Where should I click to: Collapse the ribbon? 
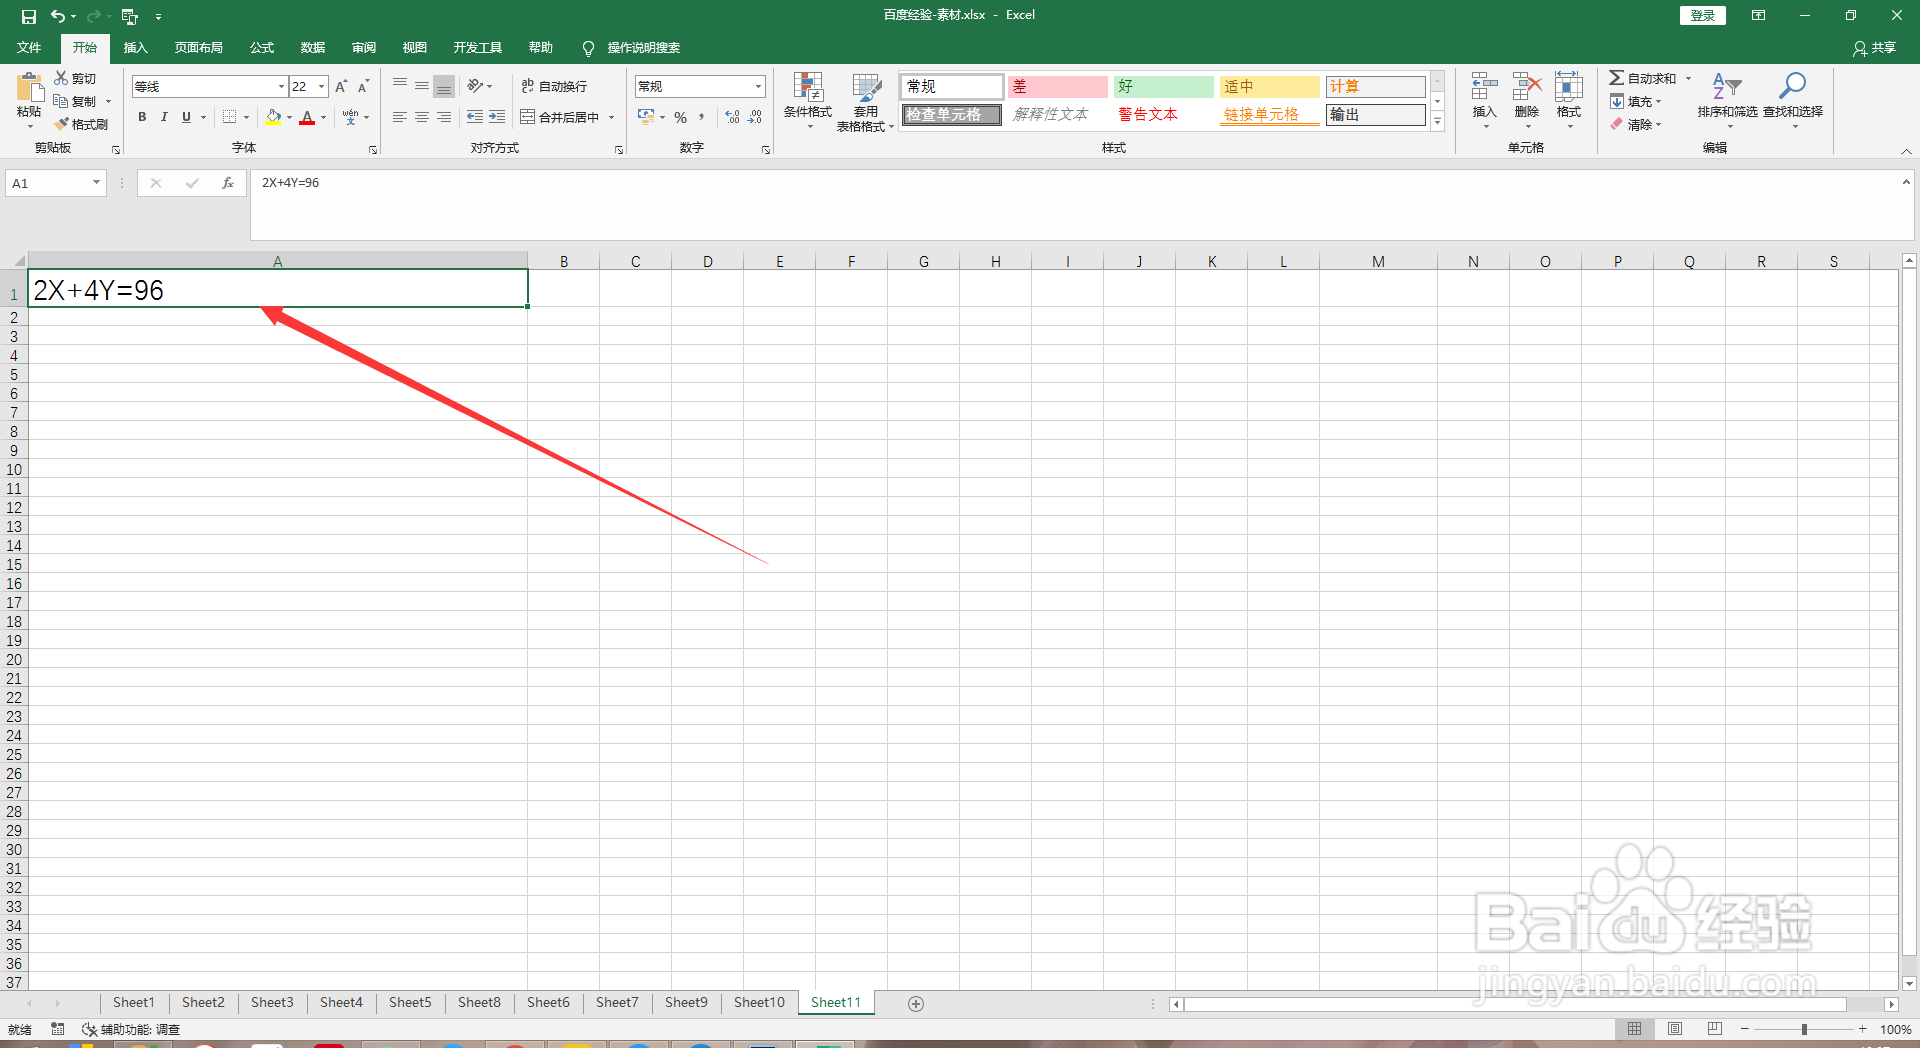pyautogui.click(x=1906, y=151)
